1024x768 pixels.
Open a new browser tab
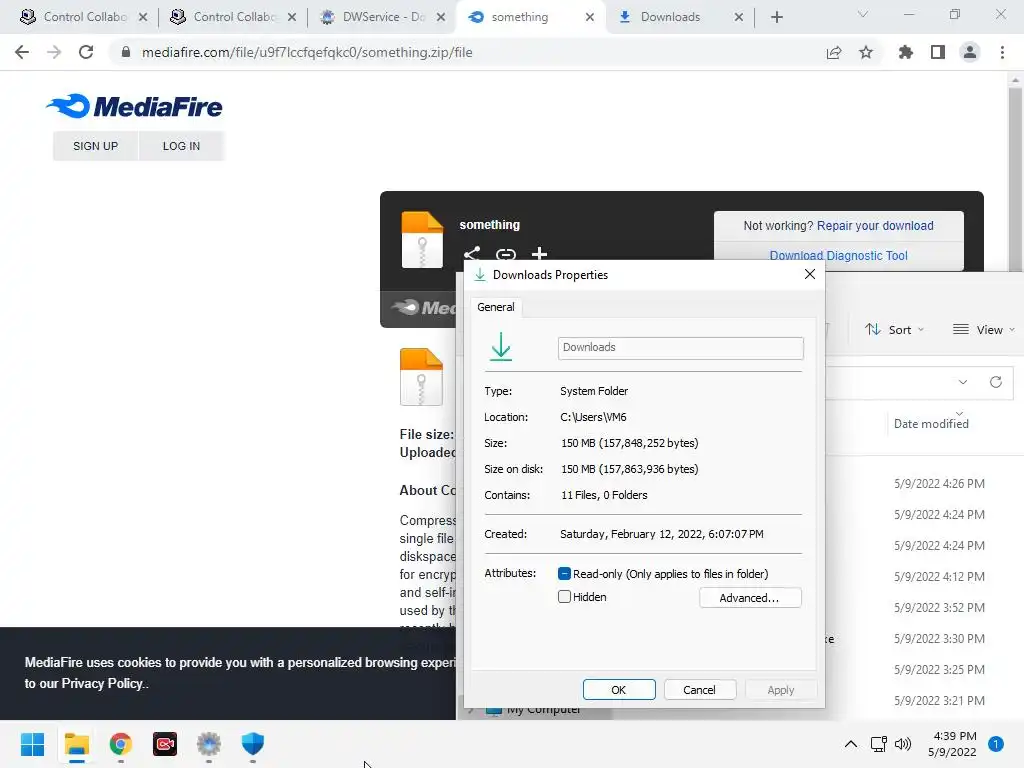coord(776,17)
